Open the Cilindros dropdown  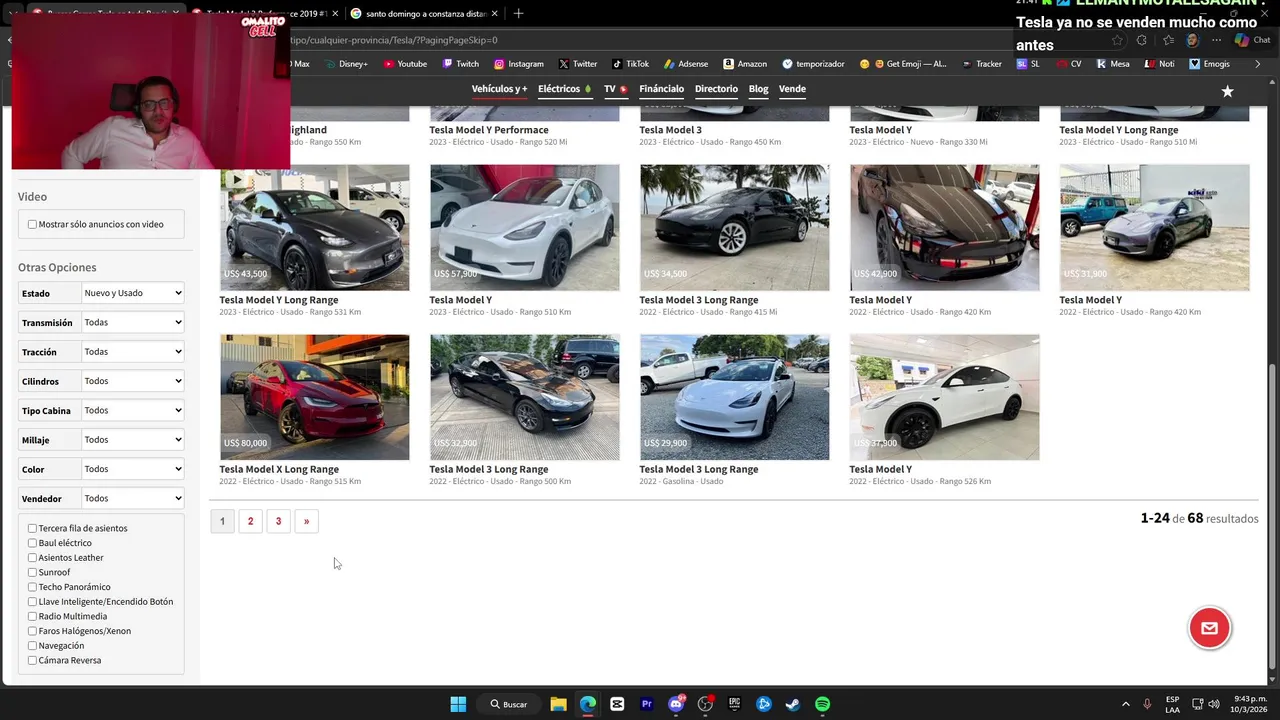click(133, 381)
